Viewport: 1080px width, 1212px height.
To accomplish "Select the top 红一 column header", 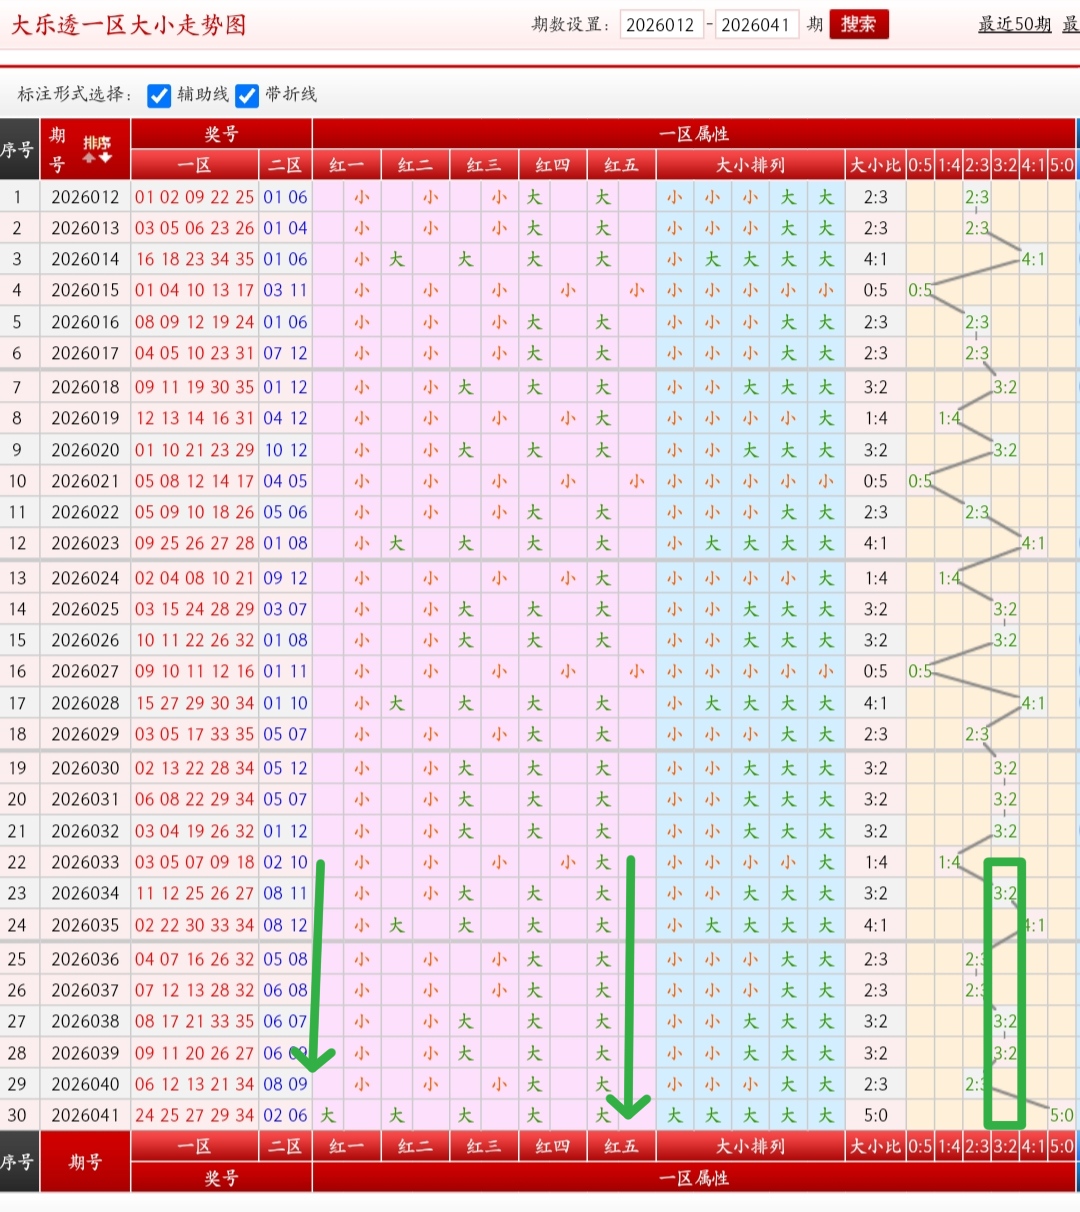I will coord(346,165).
